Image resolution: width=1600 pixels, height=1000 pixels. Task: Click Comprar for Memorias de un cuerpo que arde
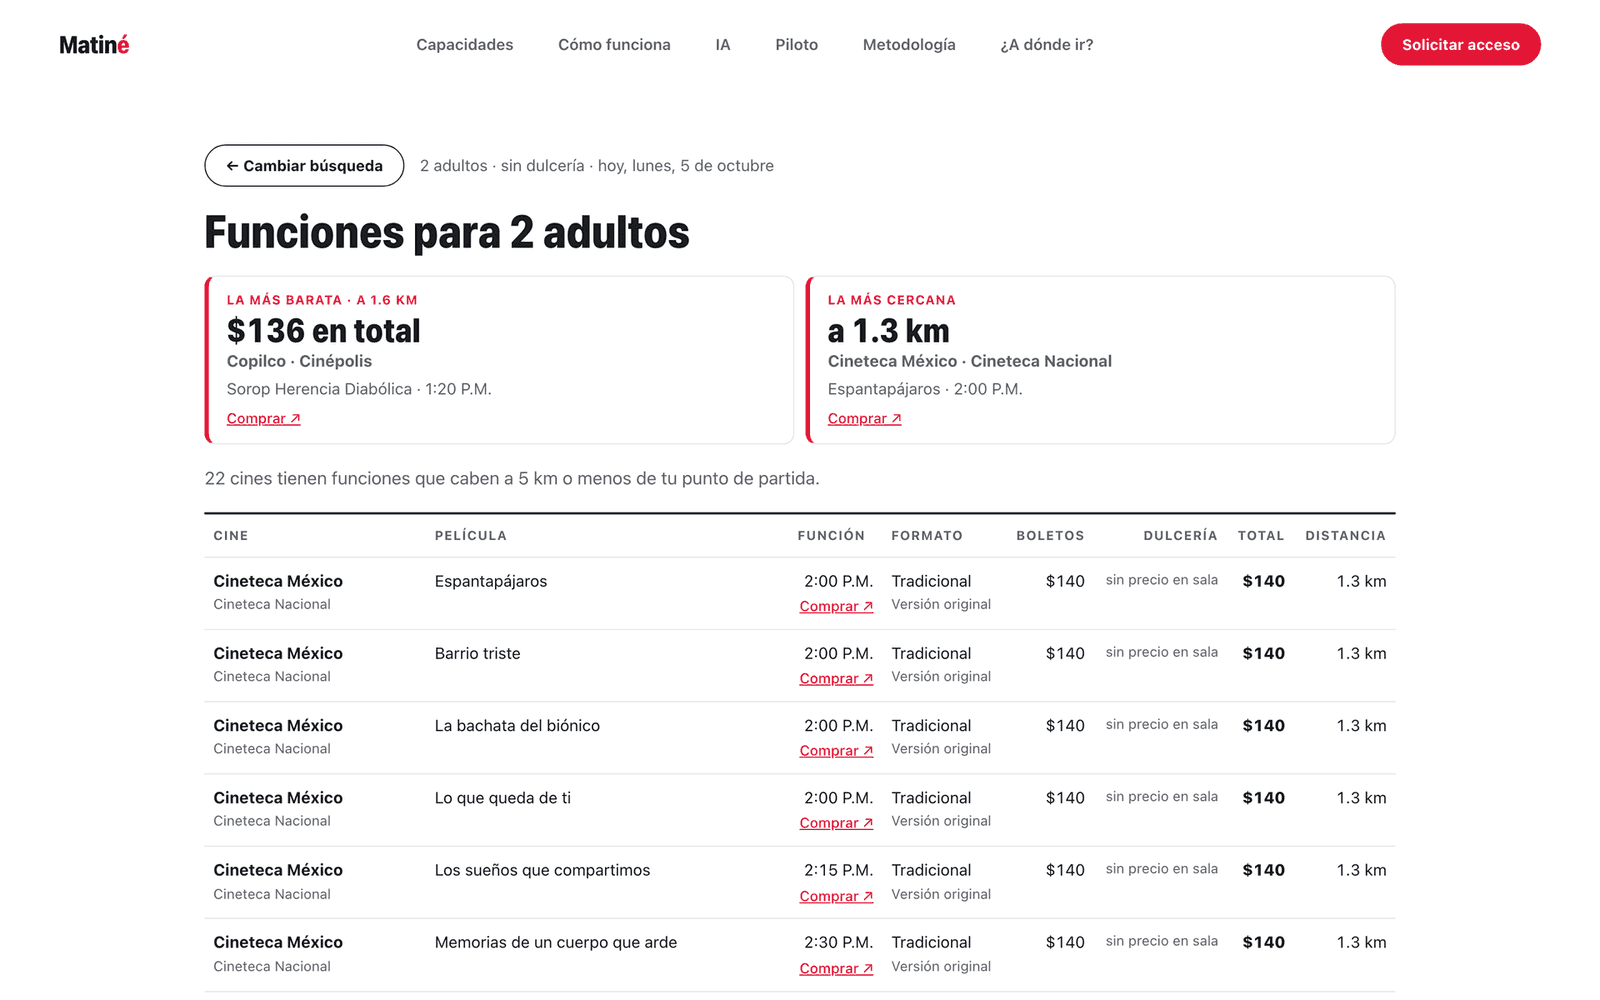click(836, 968)
